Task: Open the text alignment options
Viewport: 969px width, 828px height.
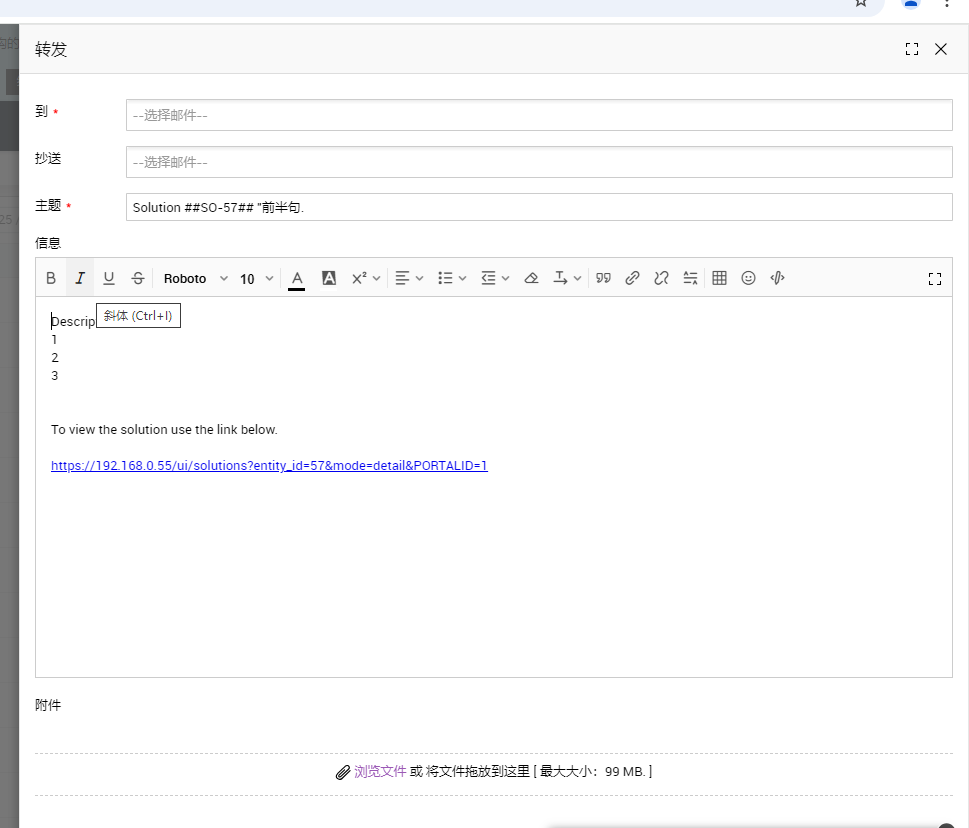Action: pos(409,279)
